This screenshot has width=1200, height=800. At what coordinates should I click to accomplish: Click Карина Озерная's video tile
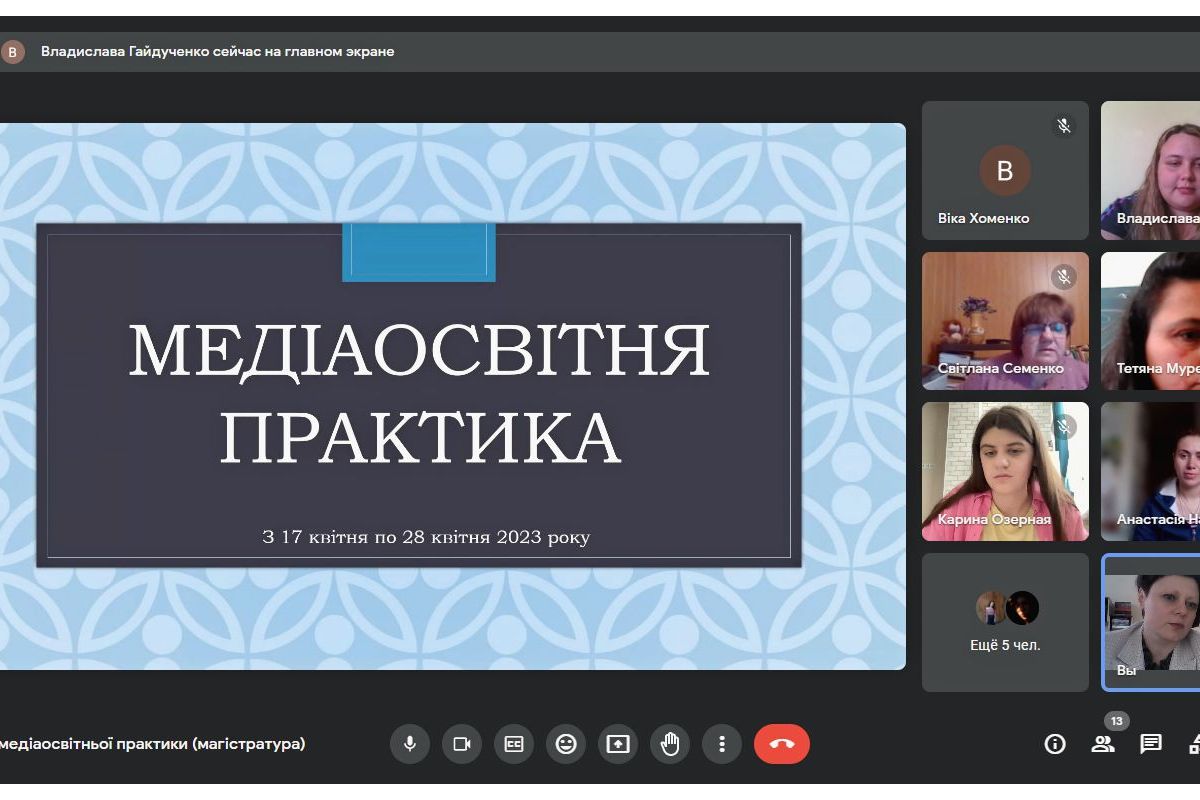click(x=1005, y=471)
